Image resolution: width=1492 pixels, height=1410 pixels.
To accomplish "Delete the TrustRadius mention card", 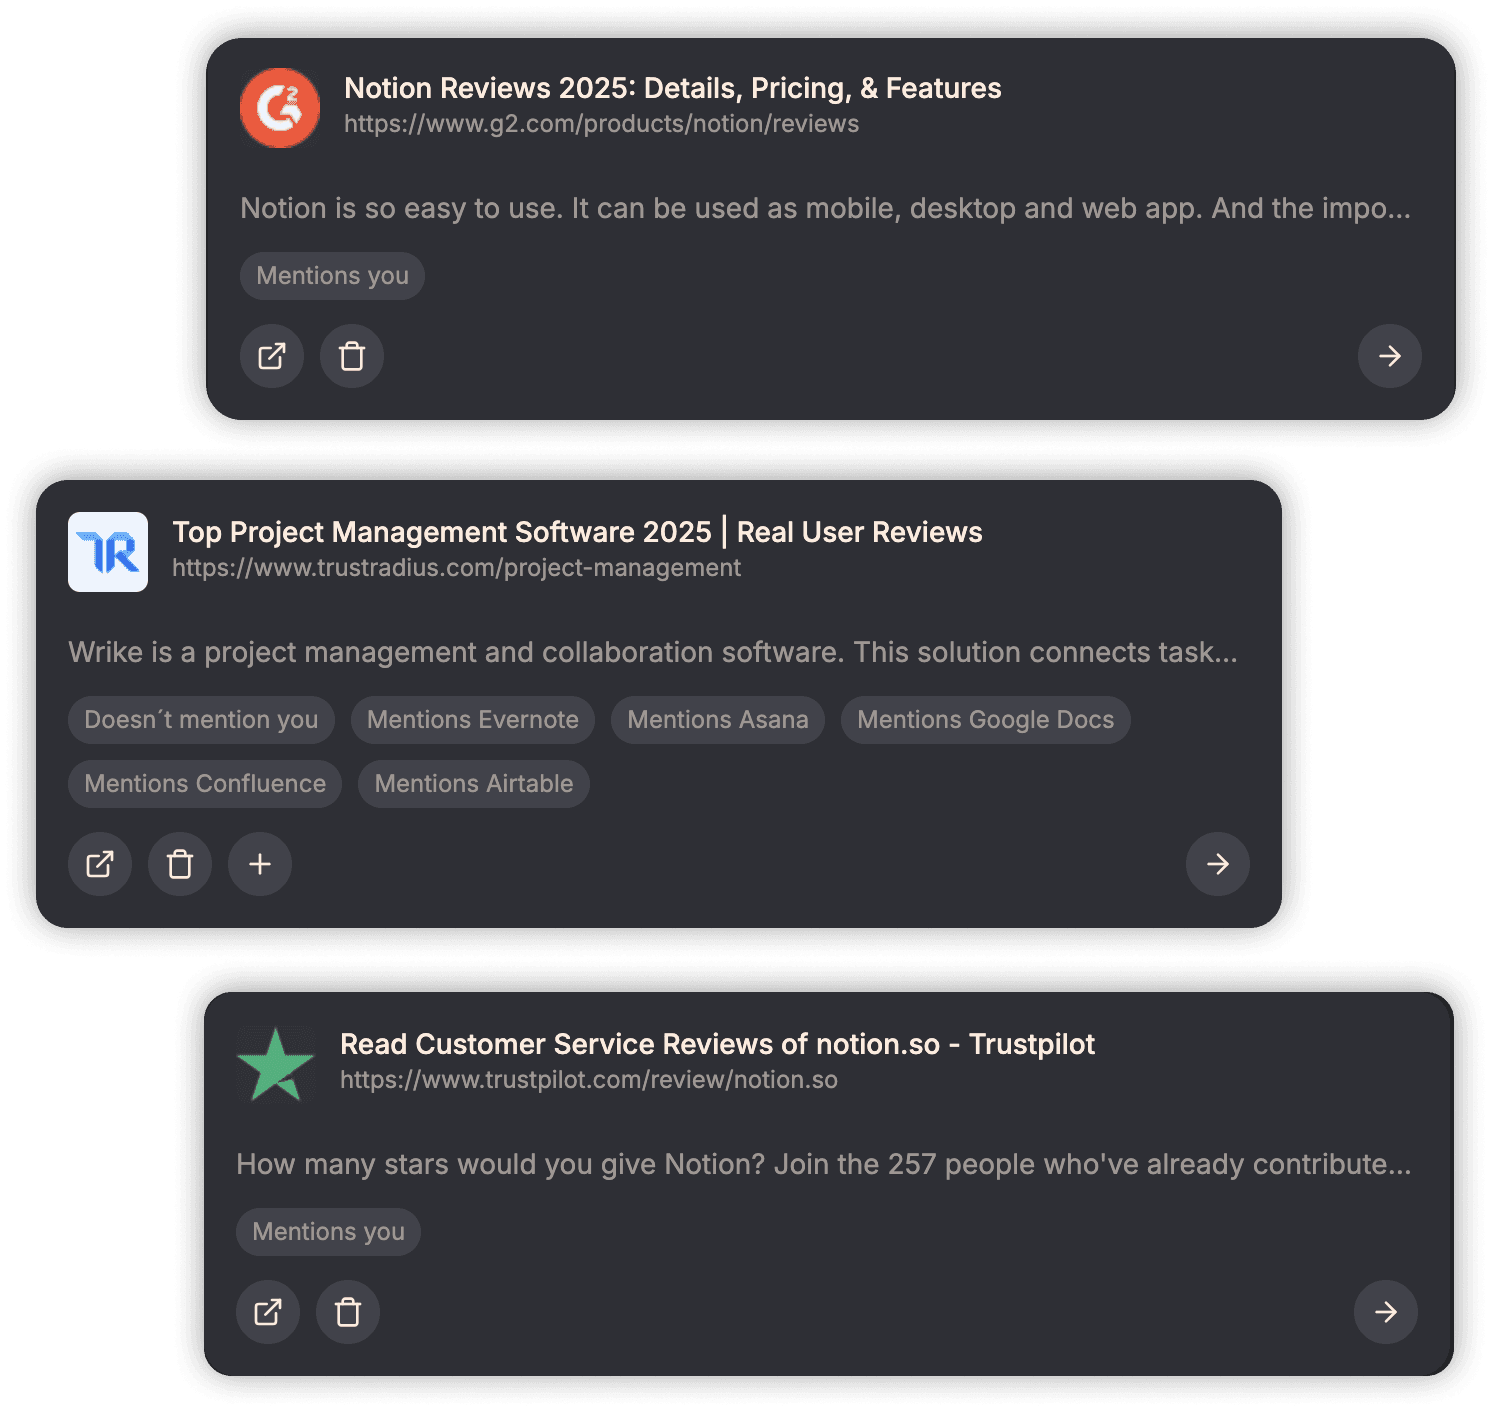I will [x=179, y=864].
